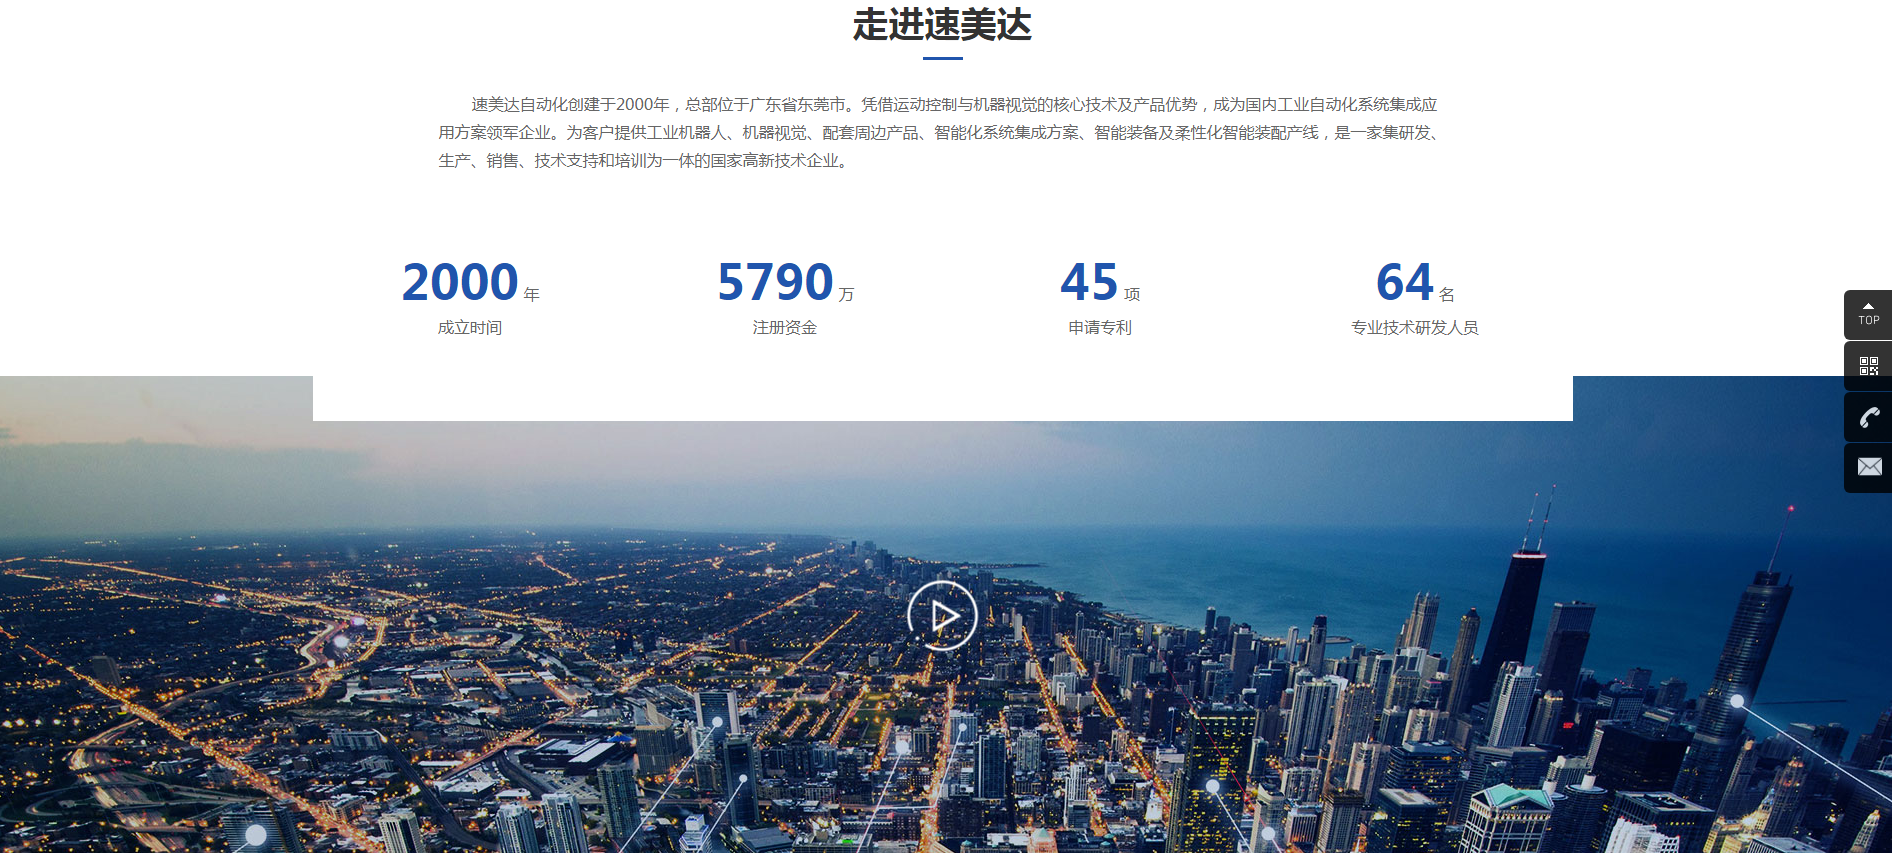Click the 注册资金 label
Image resolution: width=1892 pixels, height=853 pixels.
click(x=785, y=328)
